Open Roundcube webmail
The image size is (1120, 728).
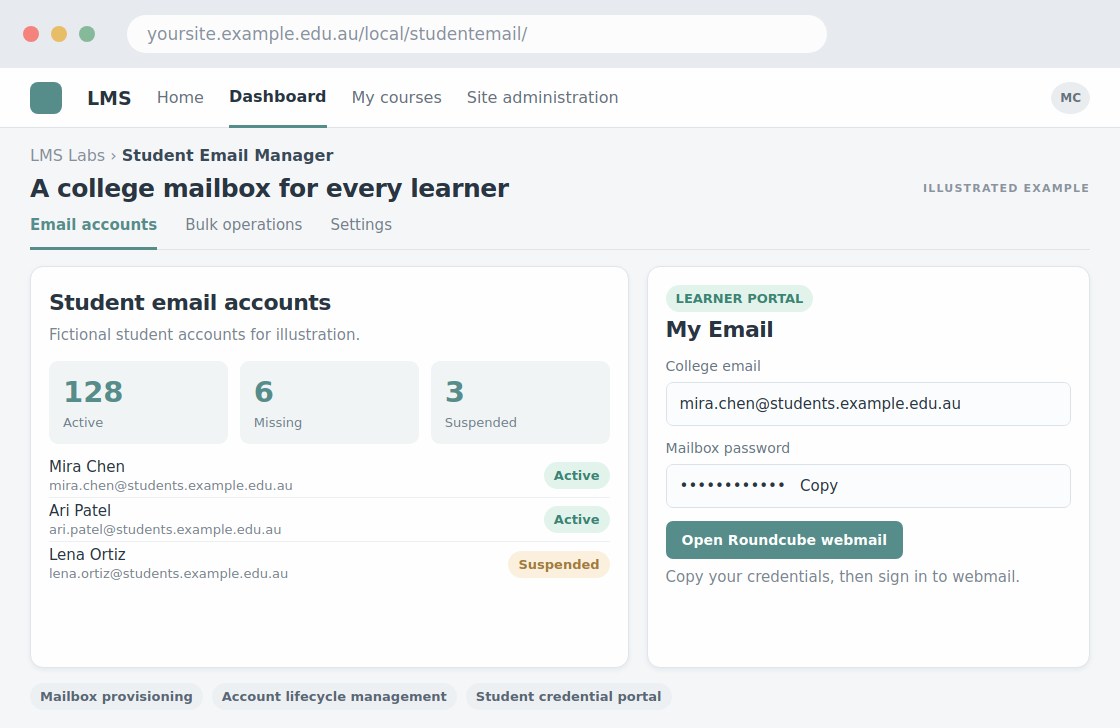[784, 540]
